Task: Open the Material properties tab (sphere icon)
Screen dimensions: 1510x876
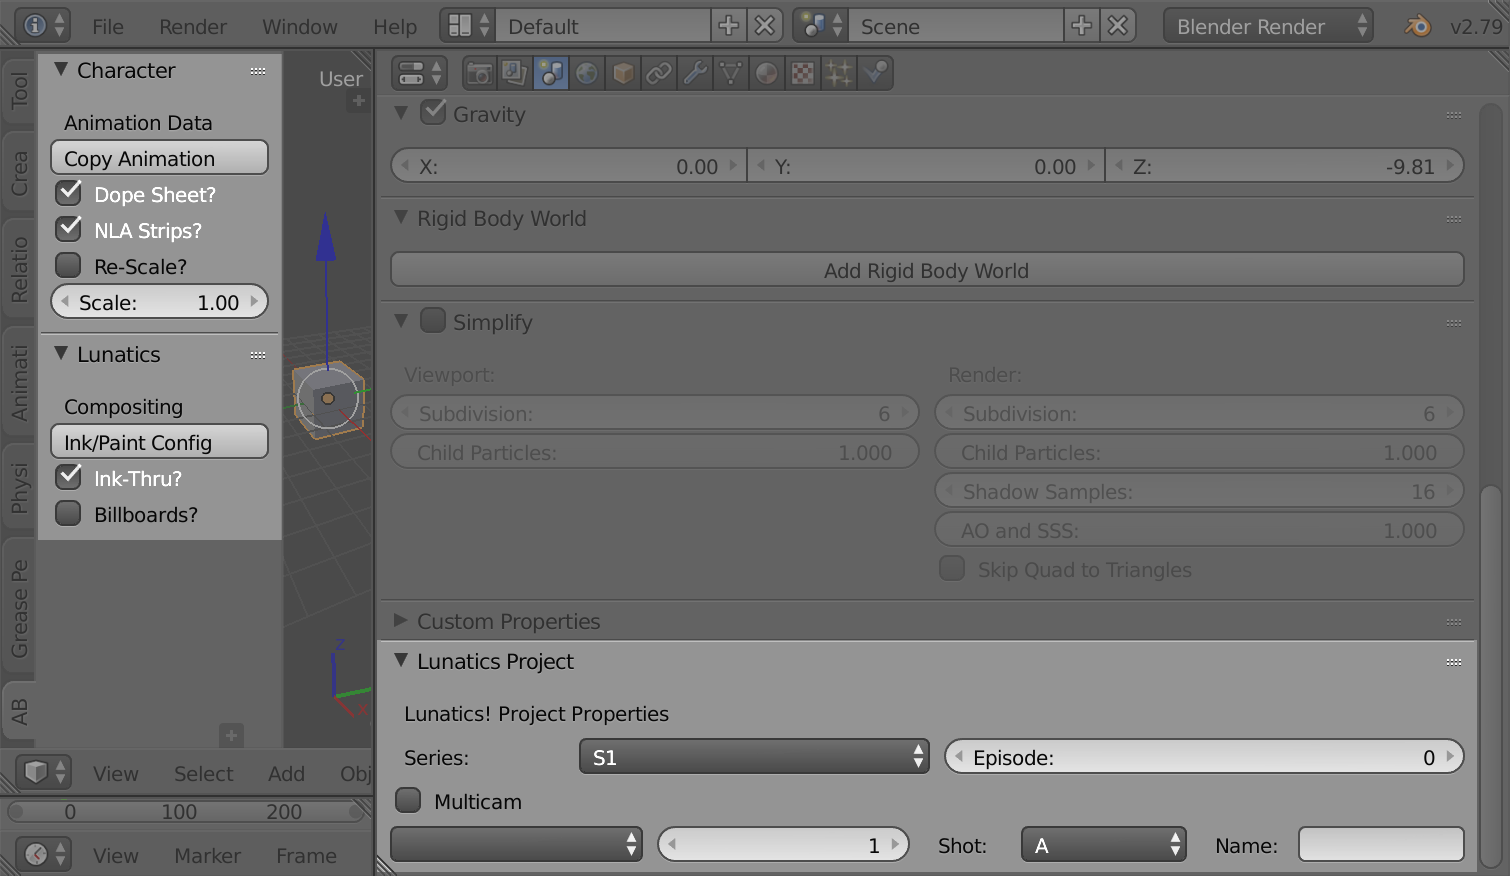Action: (767, 73)
